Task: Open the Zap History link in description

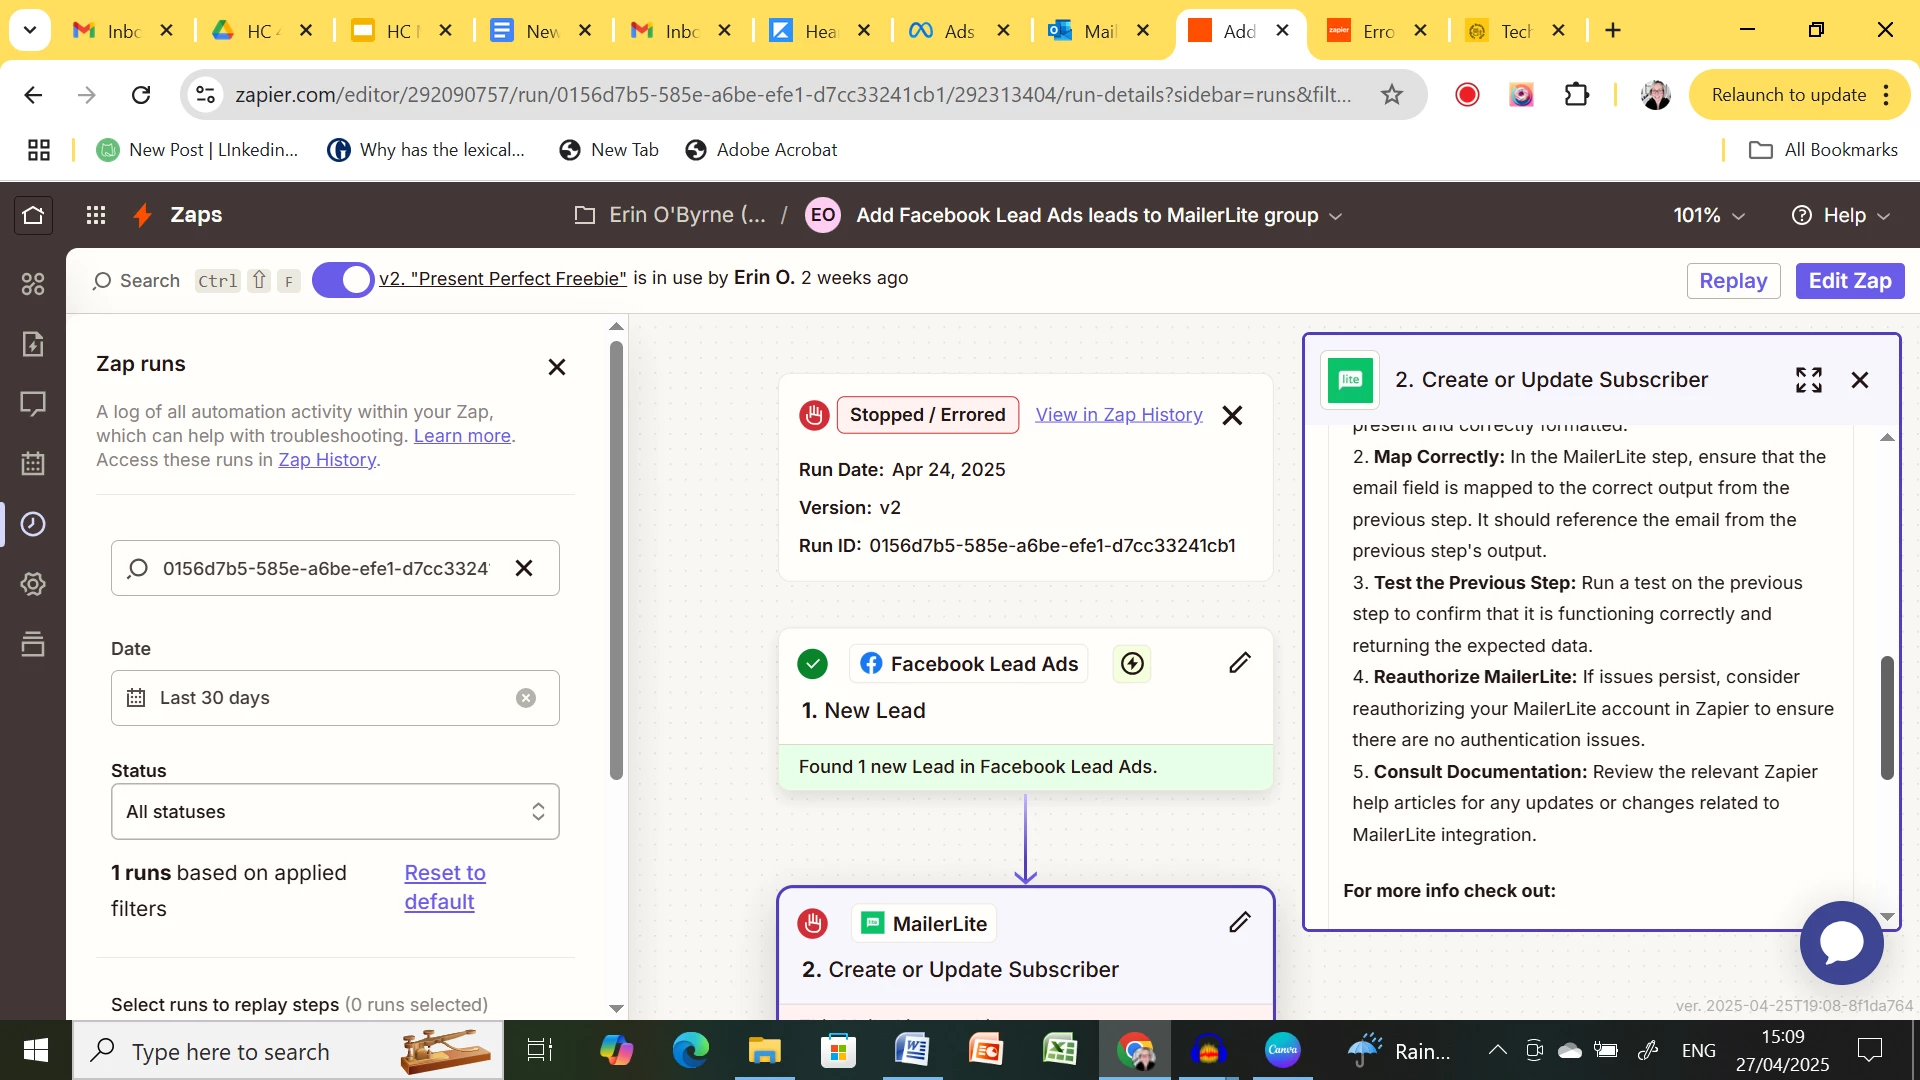Action: 327,460
